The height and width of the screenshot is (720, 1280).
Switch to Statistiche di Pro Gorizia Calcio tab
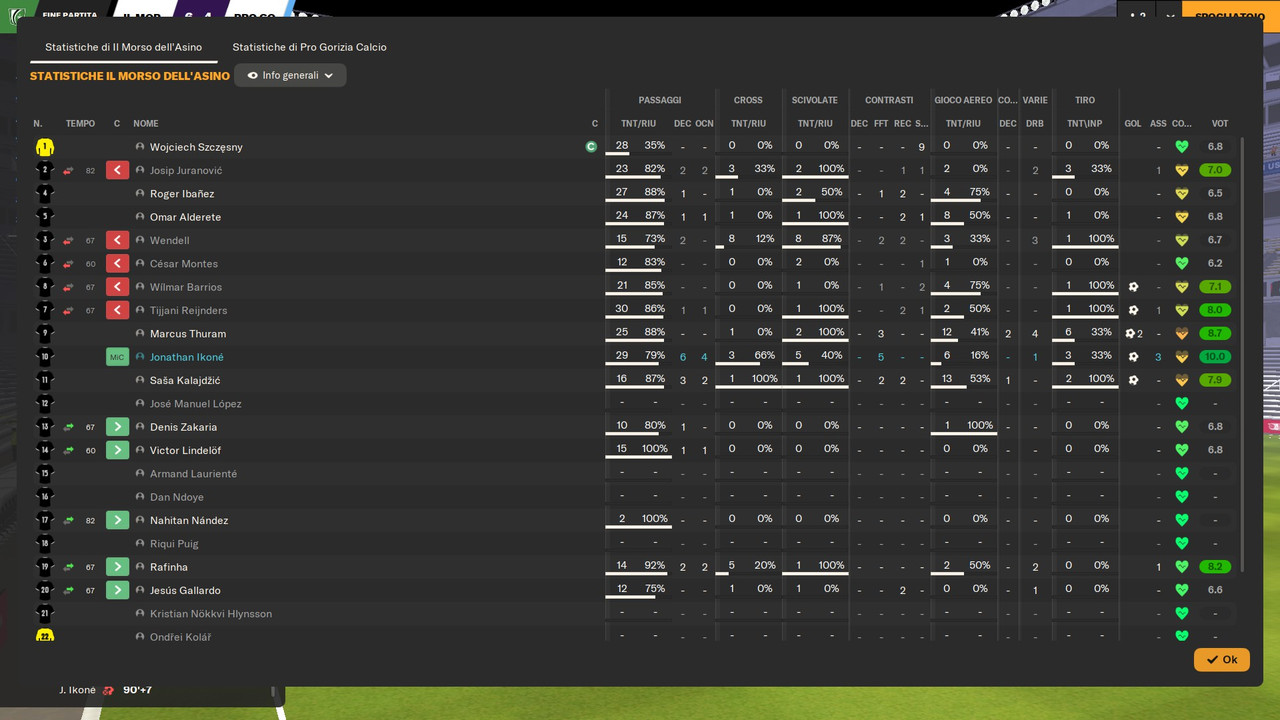click(x=309, y=47)
